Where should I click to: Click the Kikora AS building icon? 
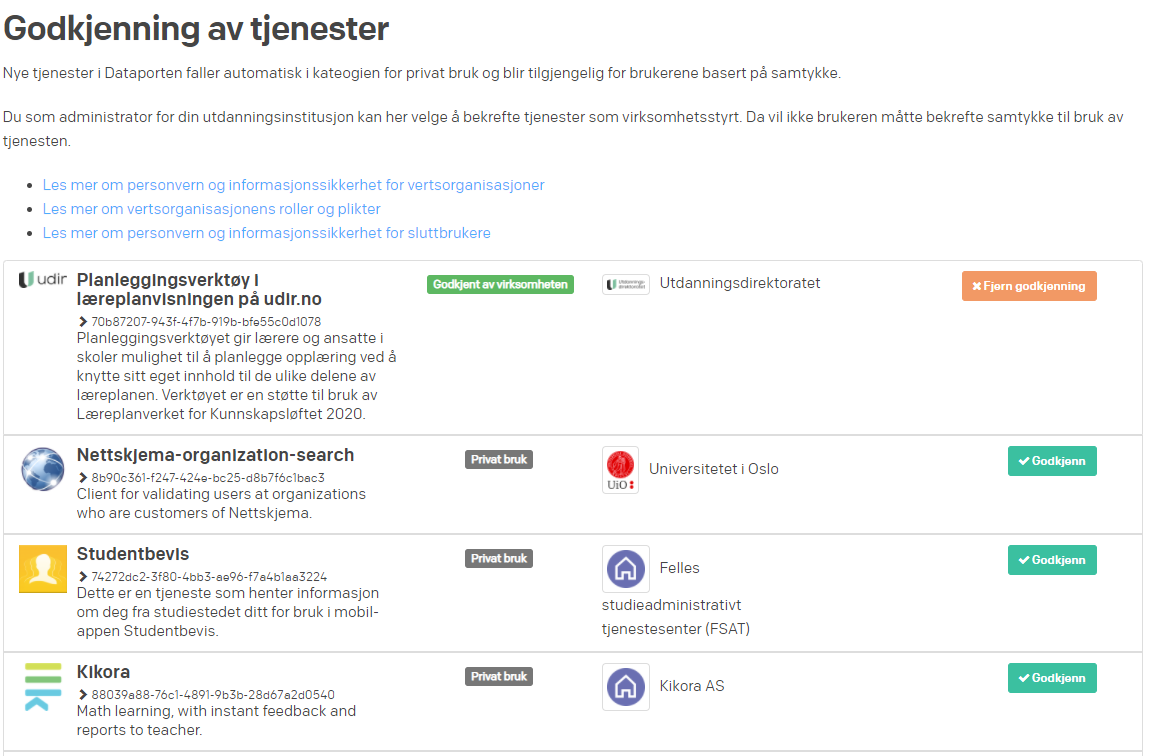[x=625, y=687]
